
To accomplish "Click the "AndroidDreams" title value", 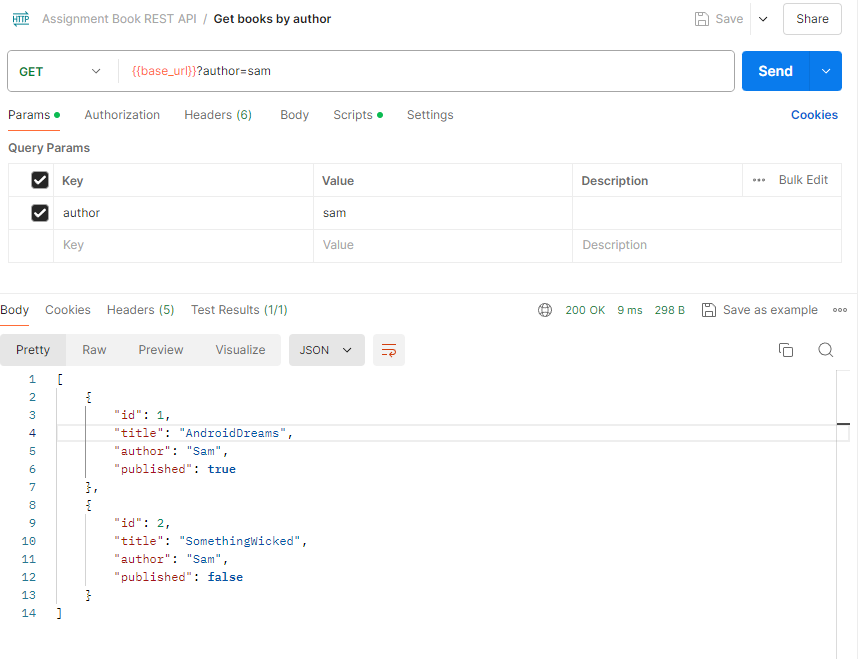I will point(232,433).
